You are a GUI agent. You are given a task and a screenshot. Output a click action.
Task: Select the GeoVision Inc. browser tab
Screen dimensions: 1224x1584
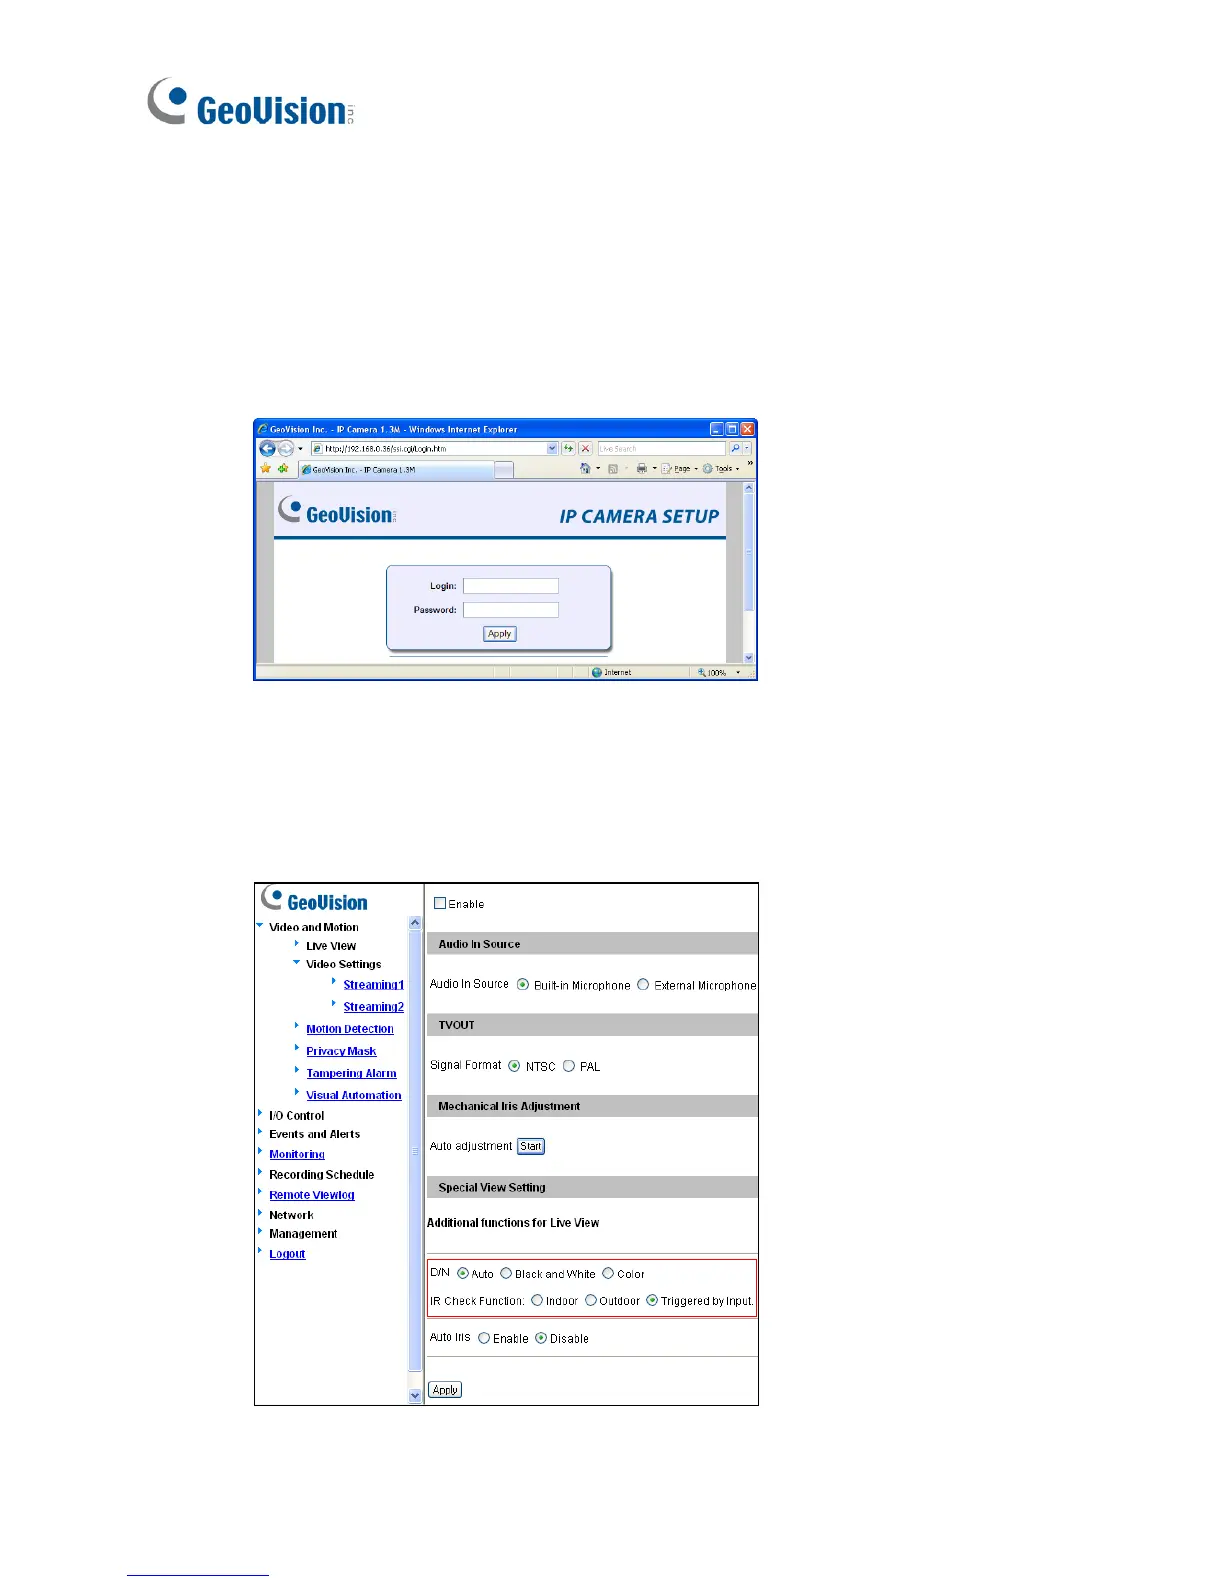[x=396, y=469]
